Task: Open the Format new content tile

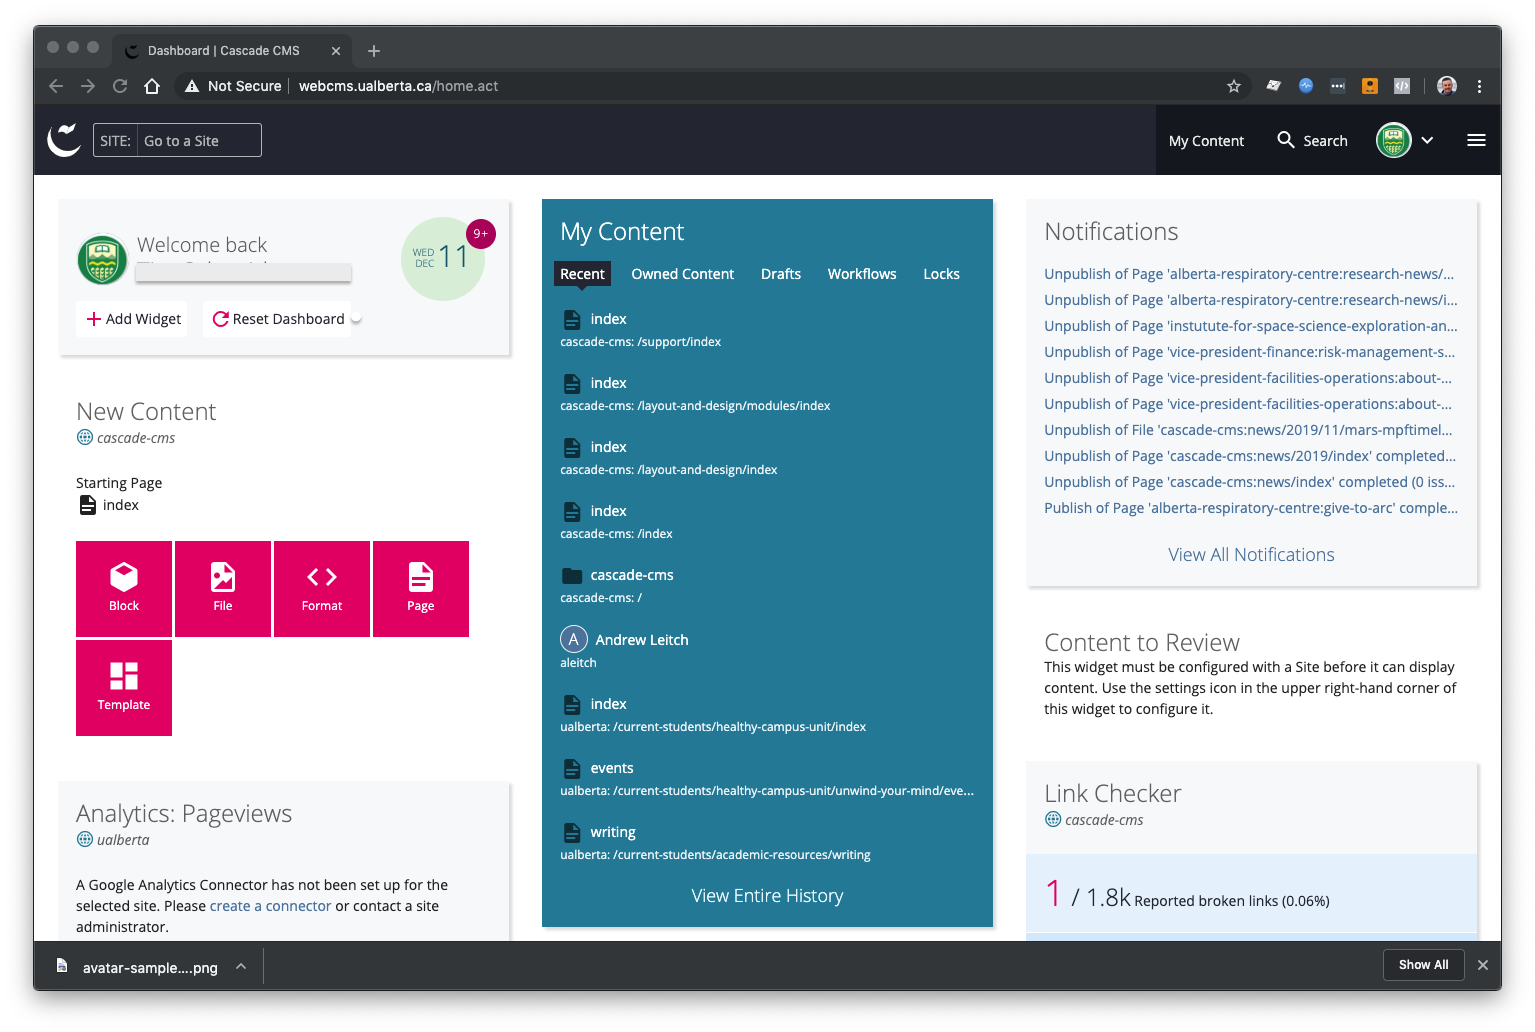Action: coord(322,589)
